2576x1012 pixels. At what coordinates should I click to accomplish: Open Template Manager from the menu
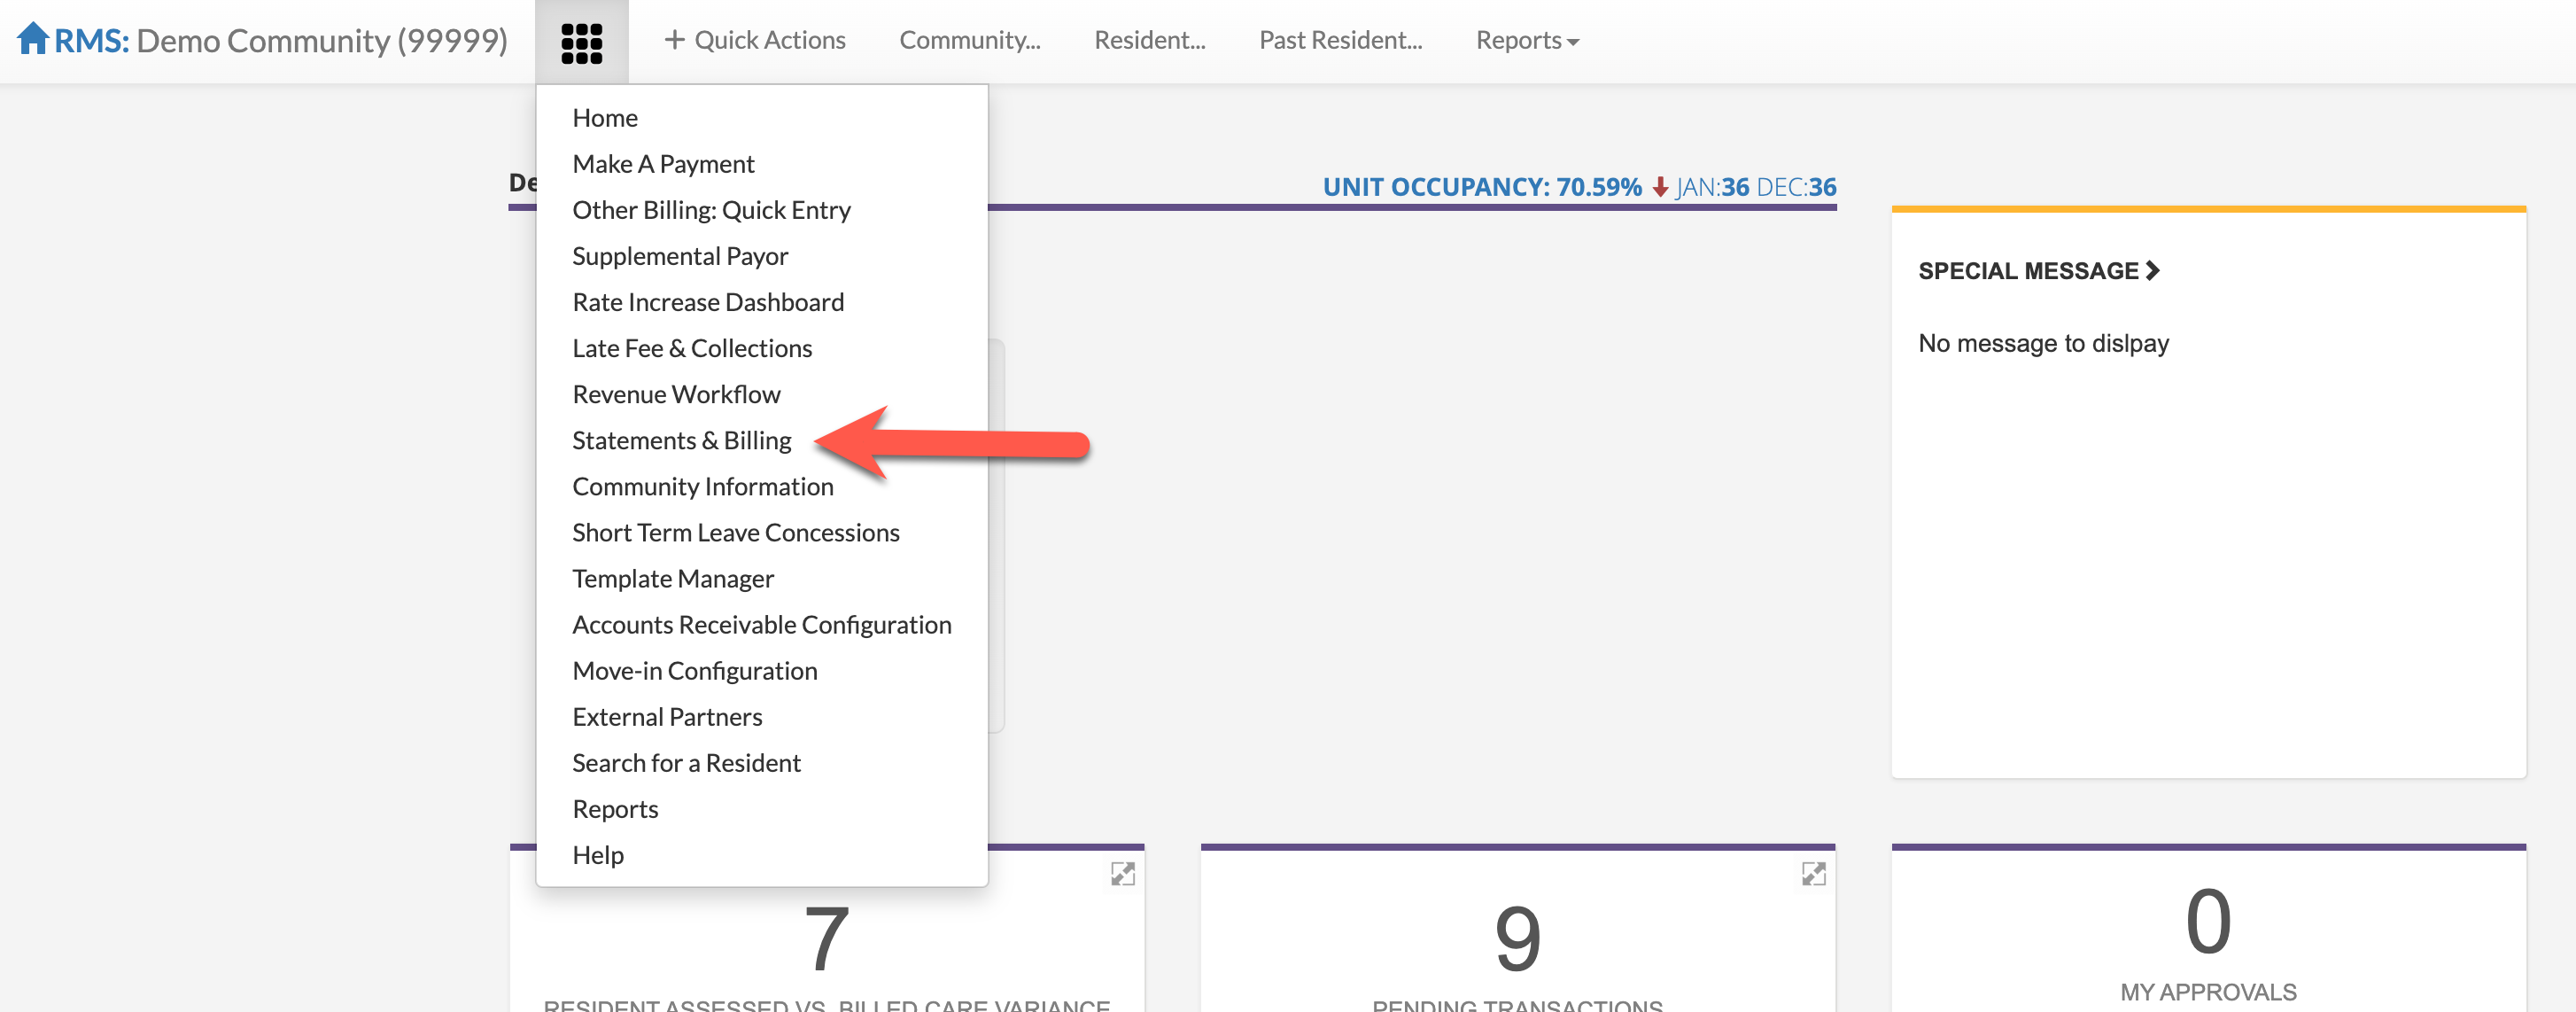[x=672, y=578]
